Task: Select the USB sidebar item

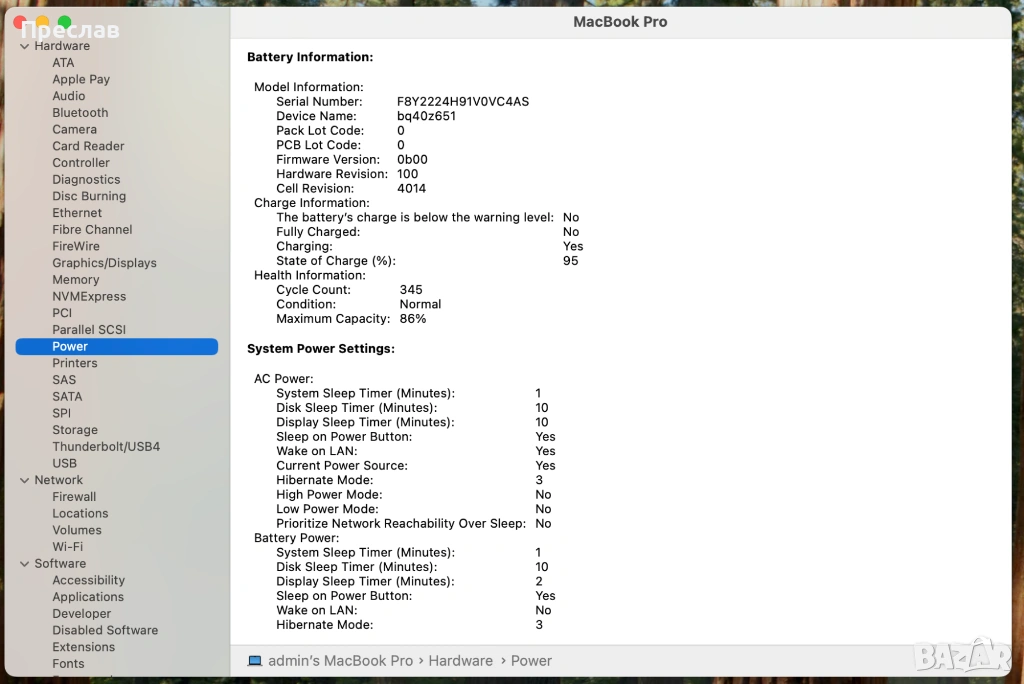Action: (x=64, y=463)
